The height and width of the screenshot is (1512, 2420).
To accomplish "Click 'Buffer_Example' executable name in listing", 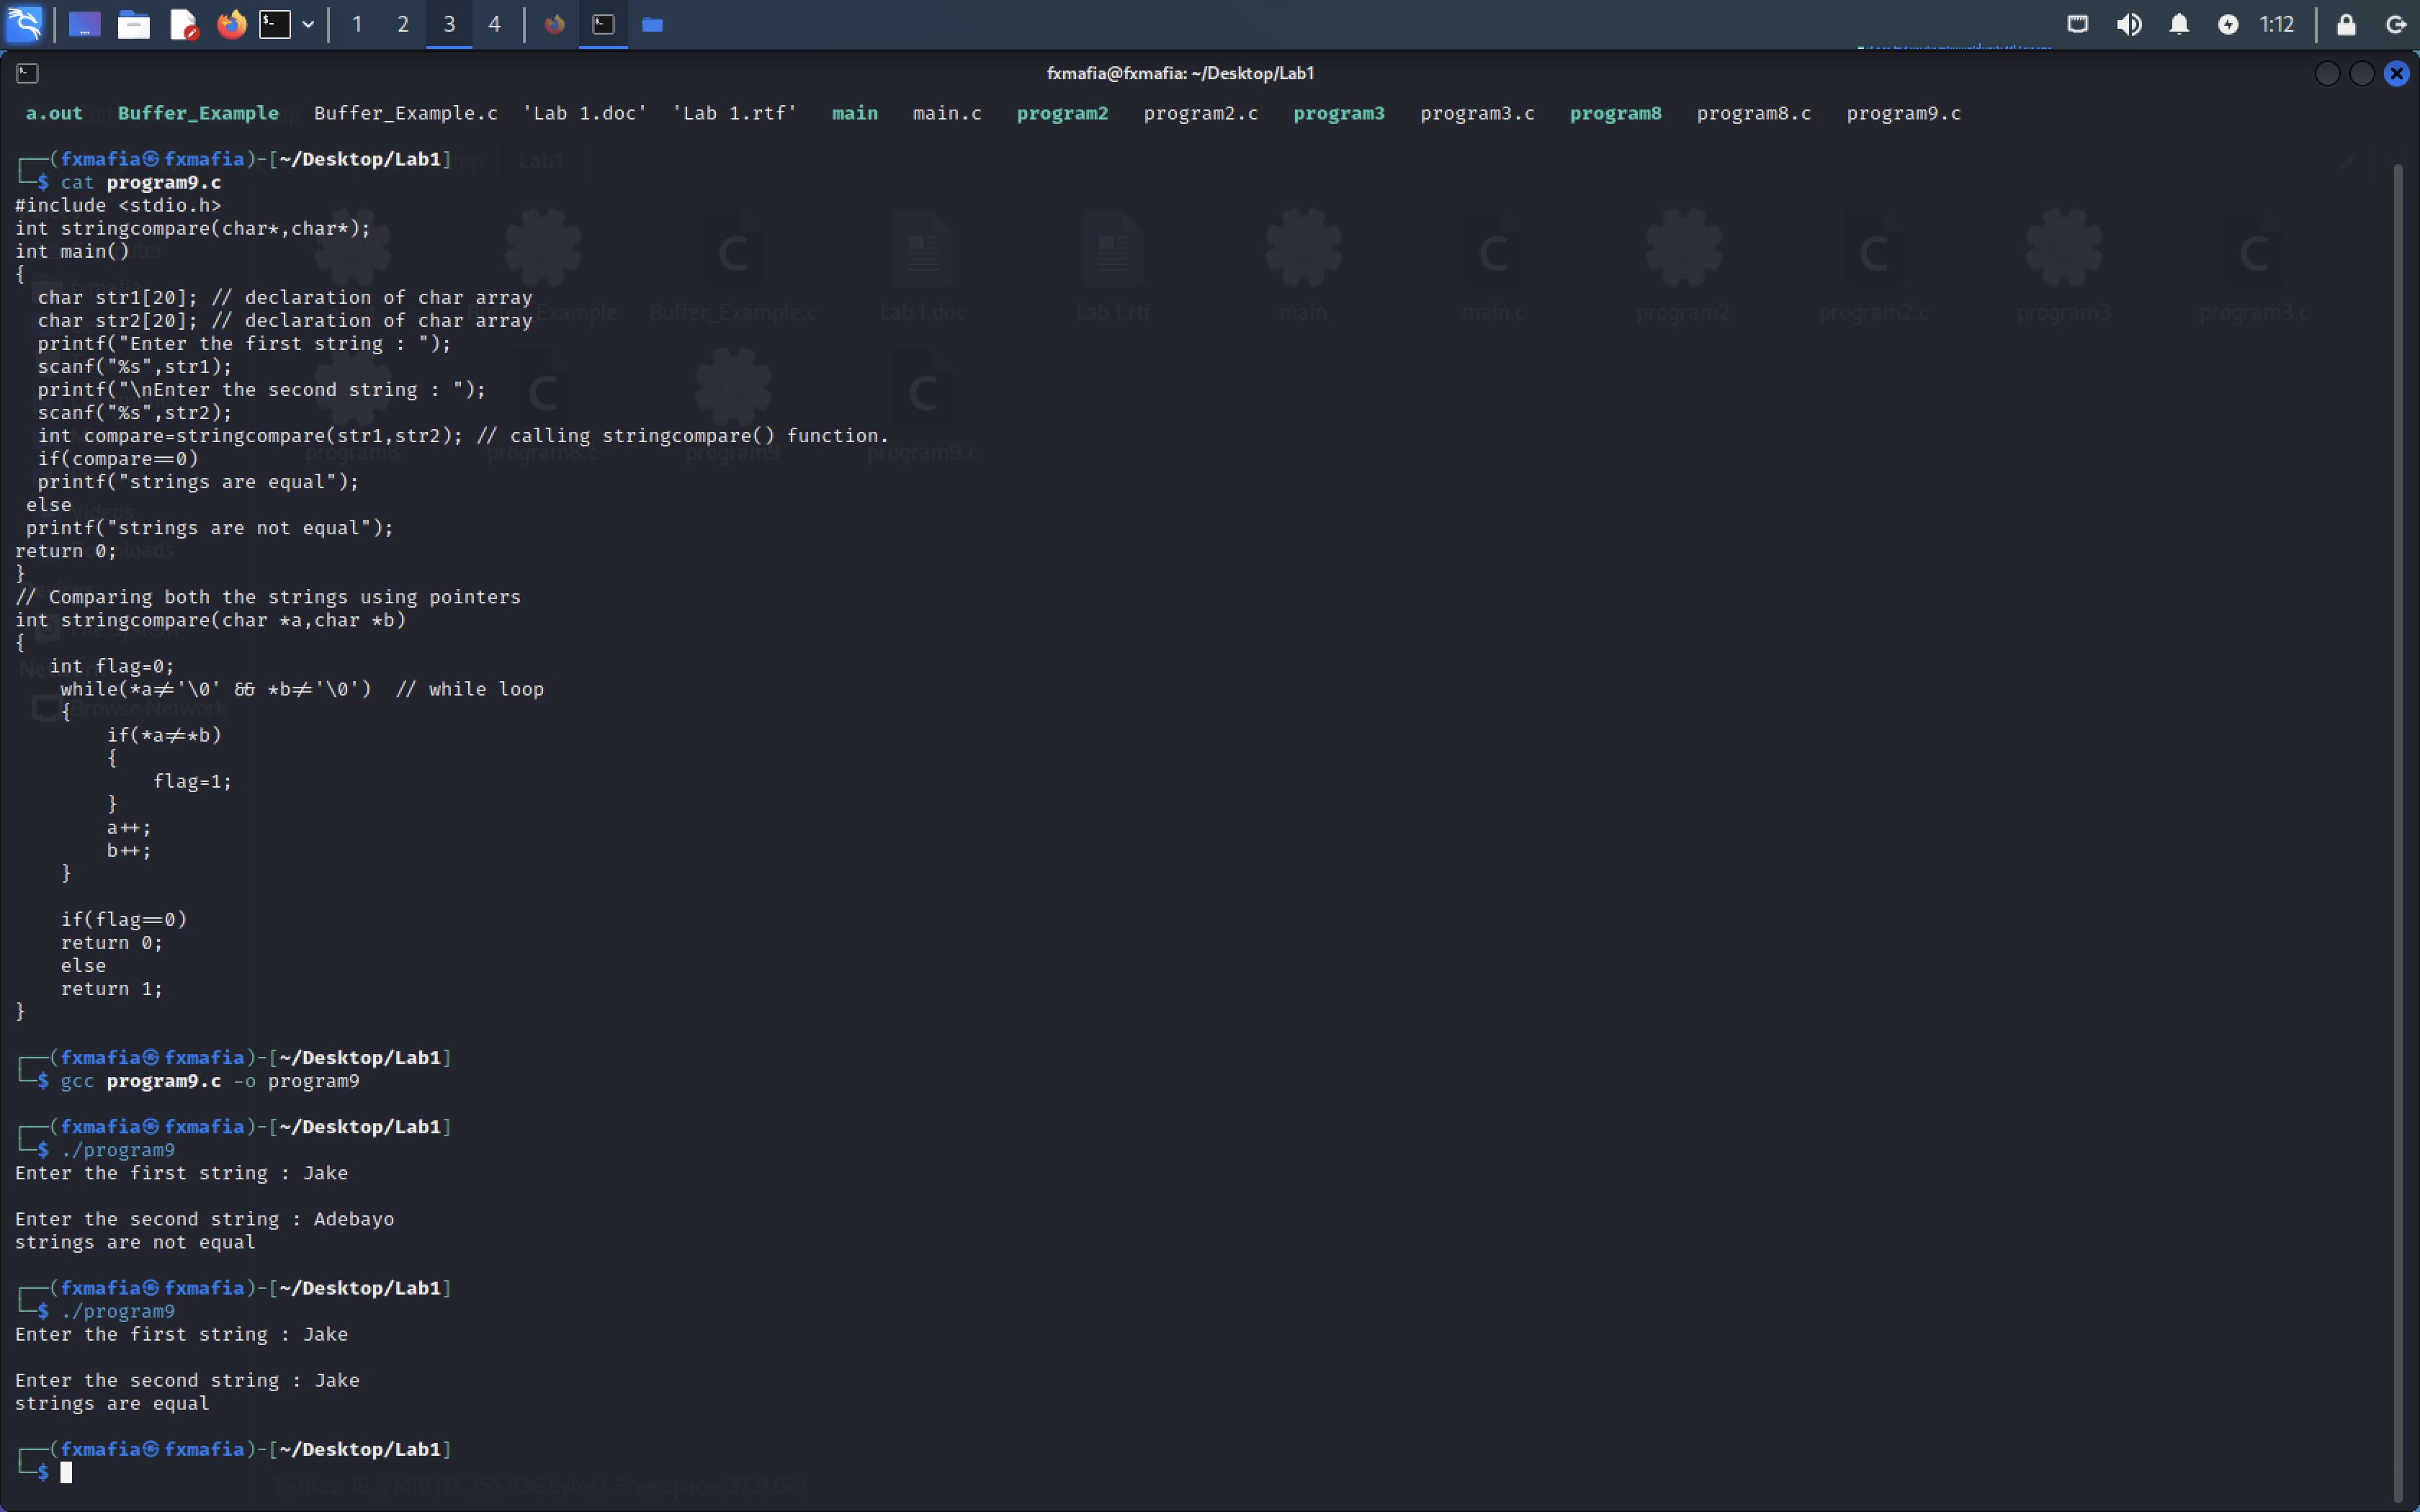I will 198,113.
